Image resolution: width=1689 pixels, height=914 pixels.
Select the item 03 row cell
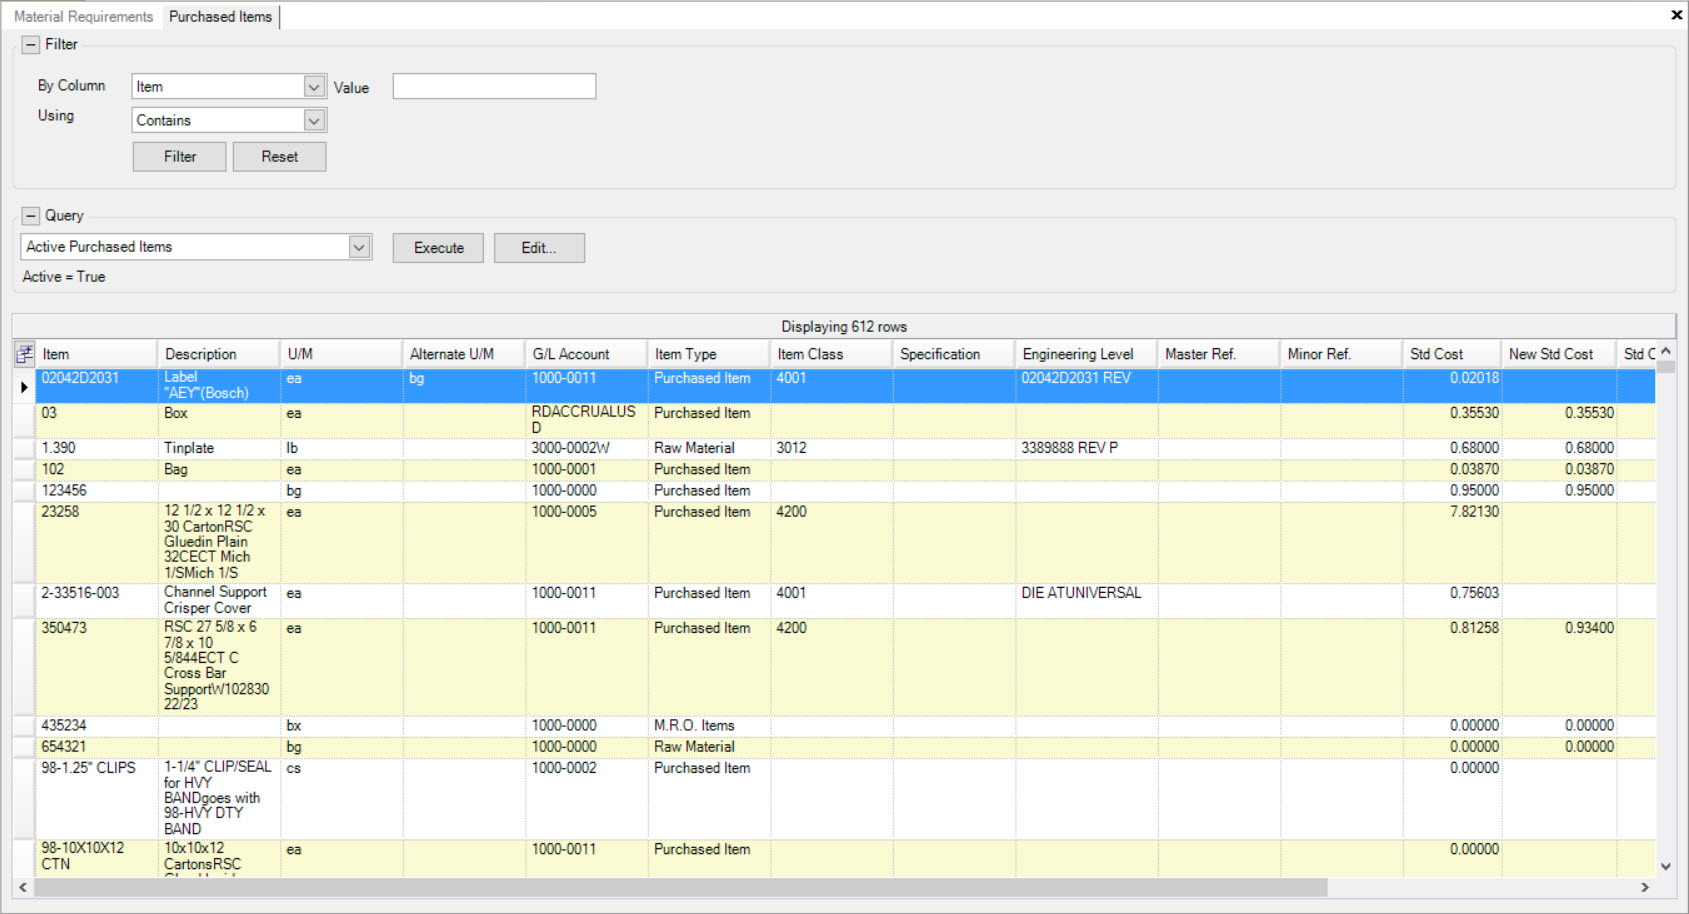tap(96, 421)
